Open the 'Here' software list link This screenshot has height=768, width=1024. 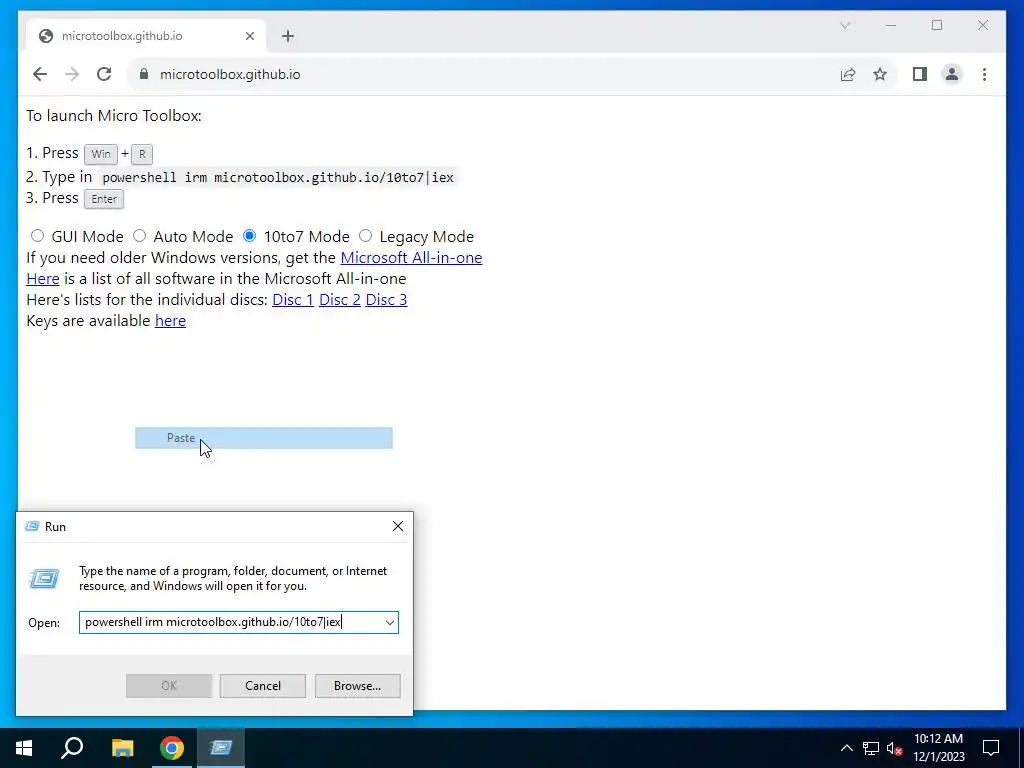coord(42,278)
